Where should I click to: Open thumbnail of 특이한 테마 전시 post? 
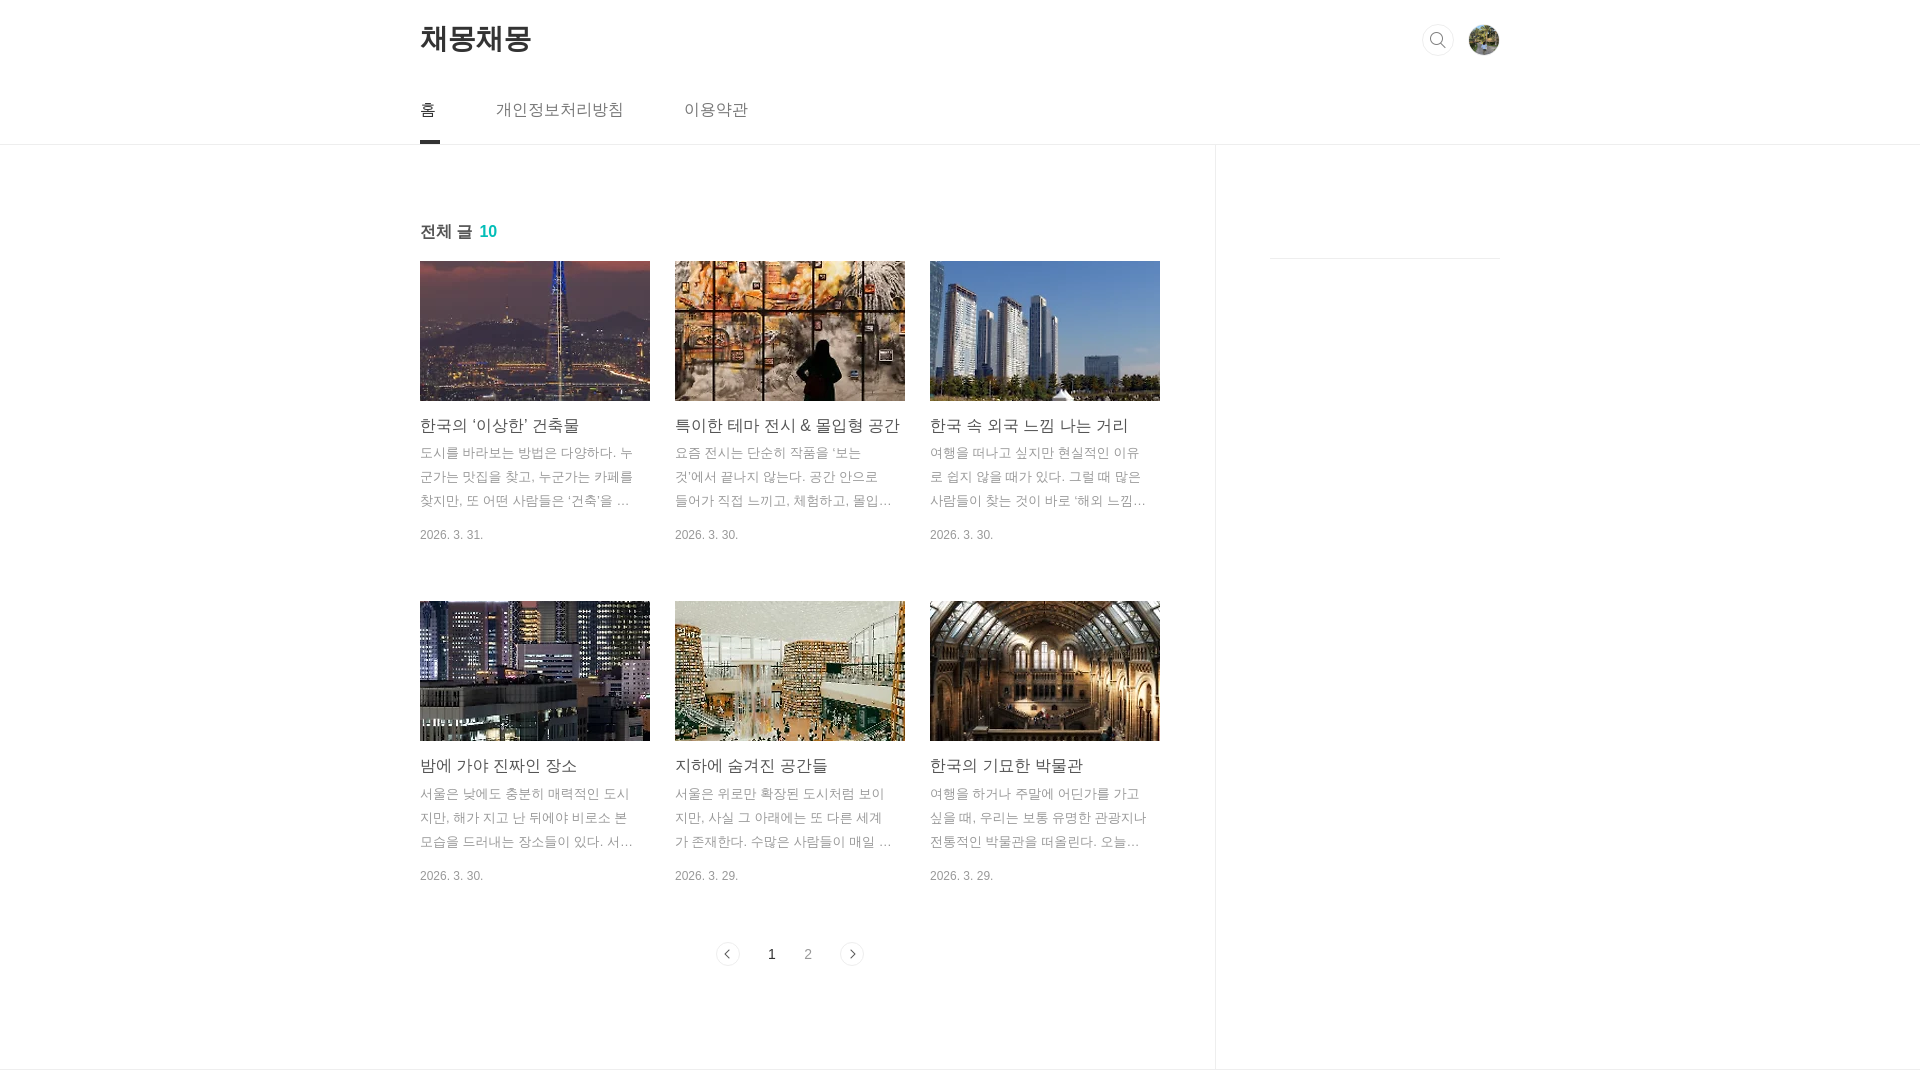click(x=790, y=331)
